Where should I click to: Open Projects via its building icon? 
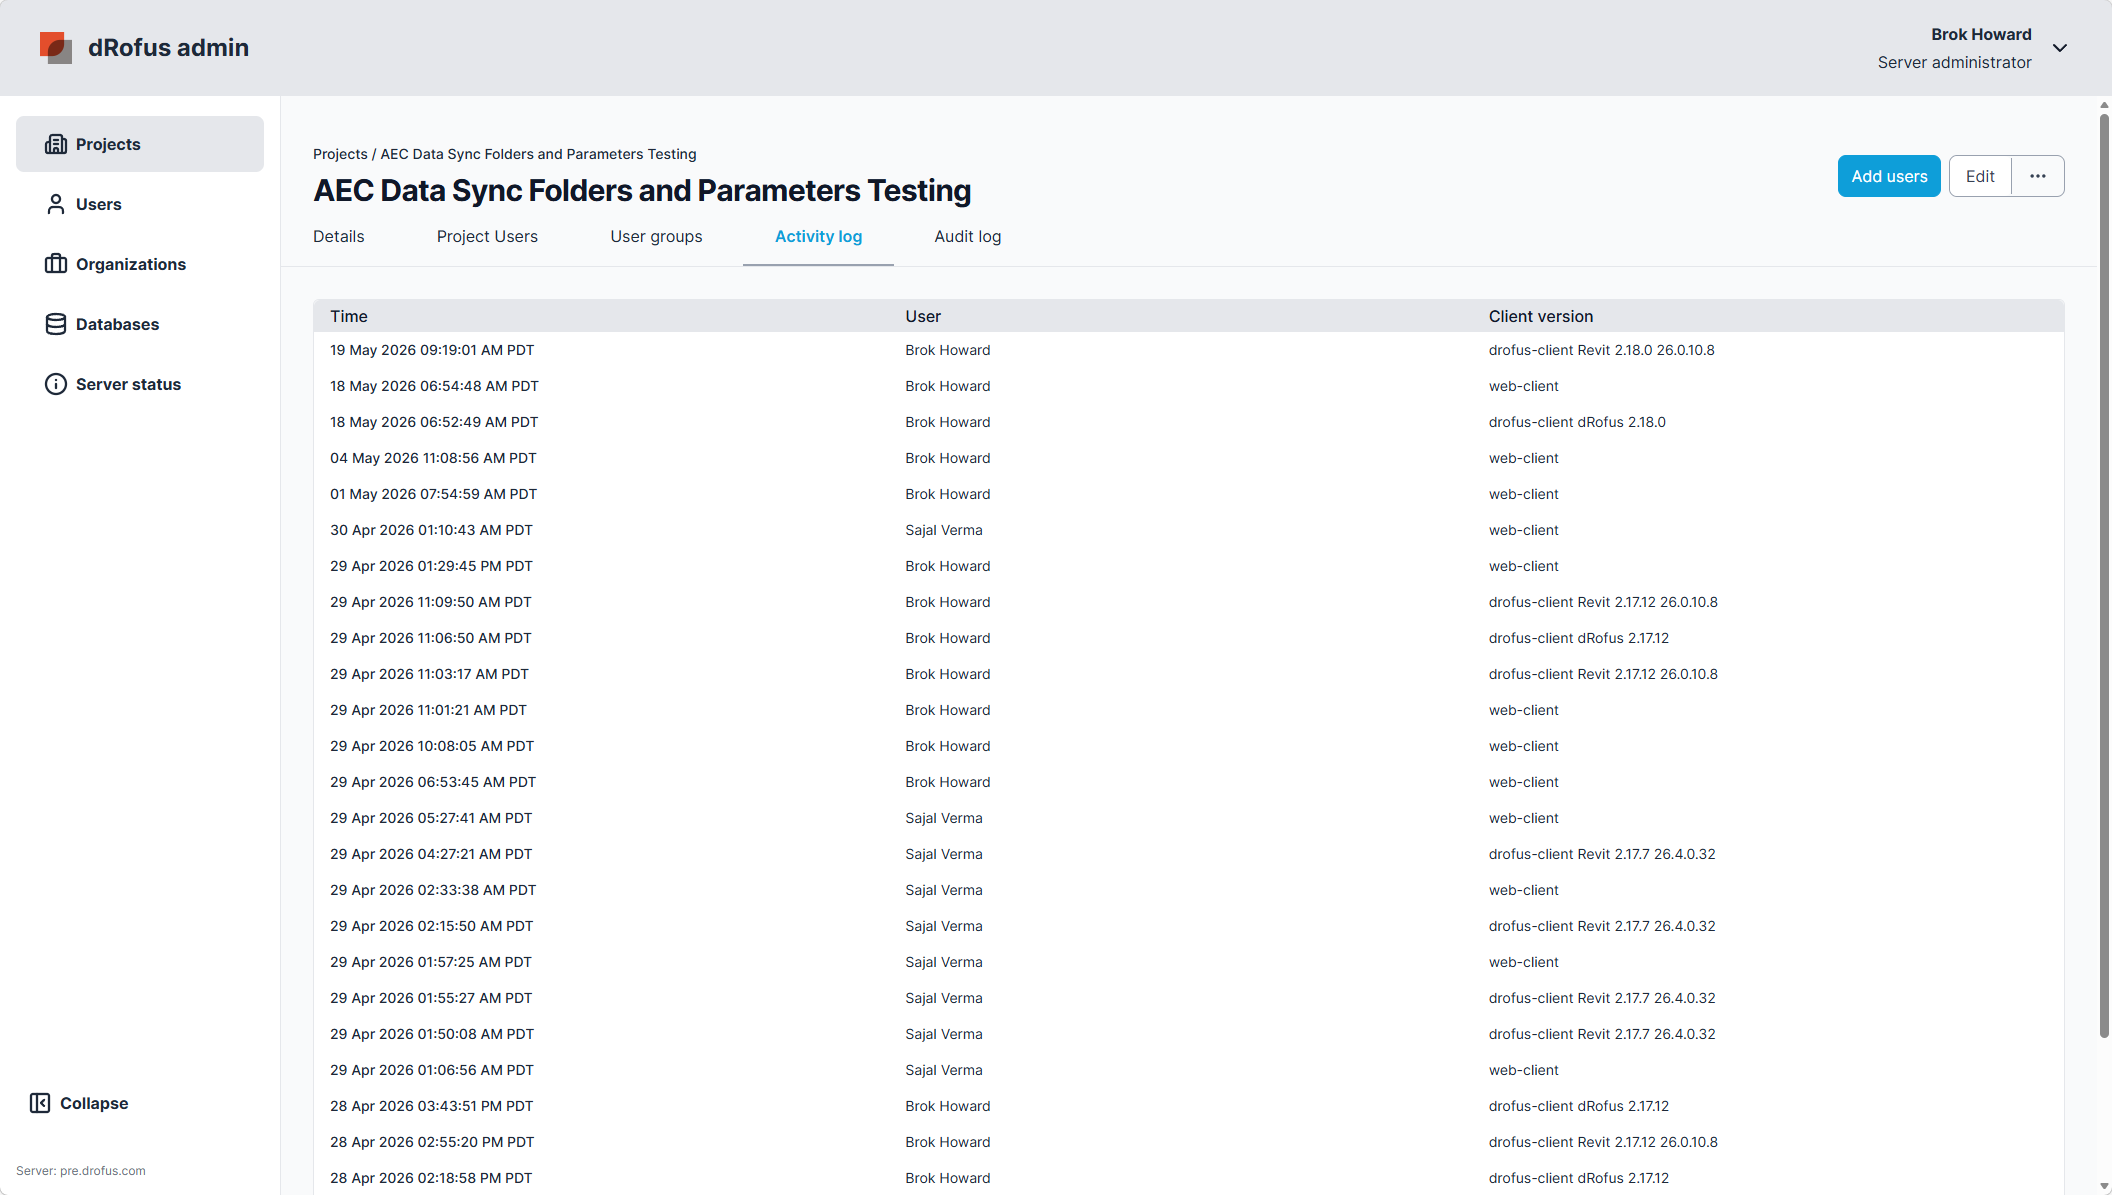click(56, 144)
